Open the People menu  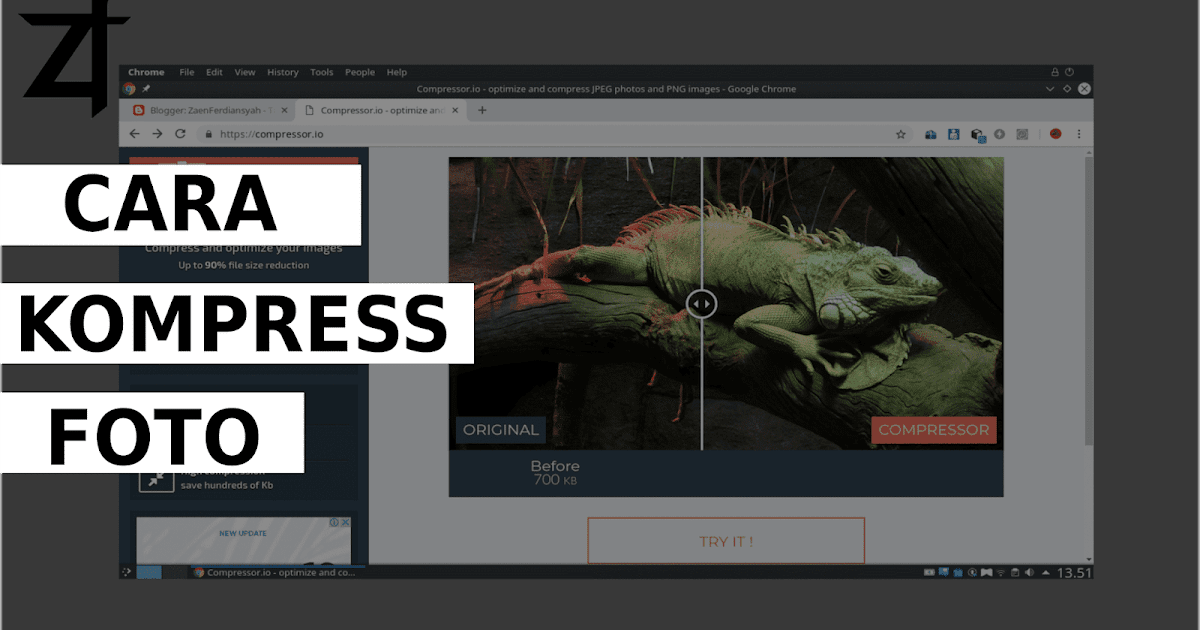point(360,72)
